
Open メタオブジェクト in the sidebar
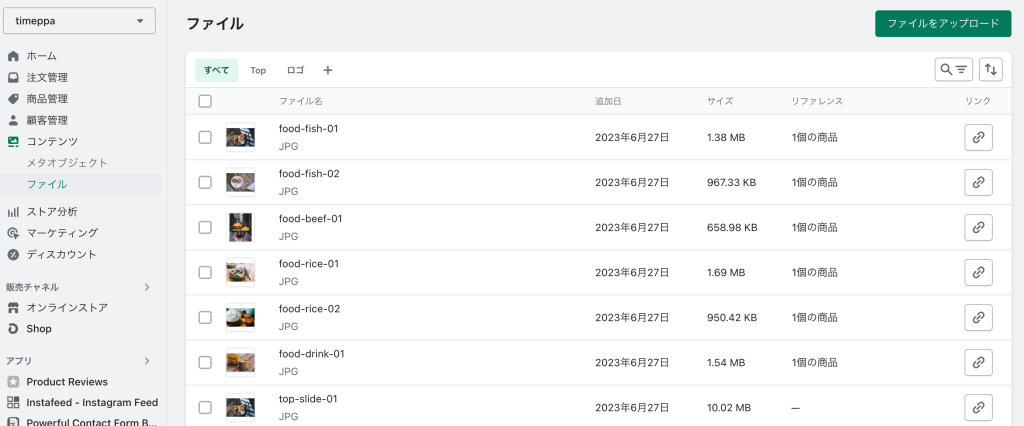67,162
